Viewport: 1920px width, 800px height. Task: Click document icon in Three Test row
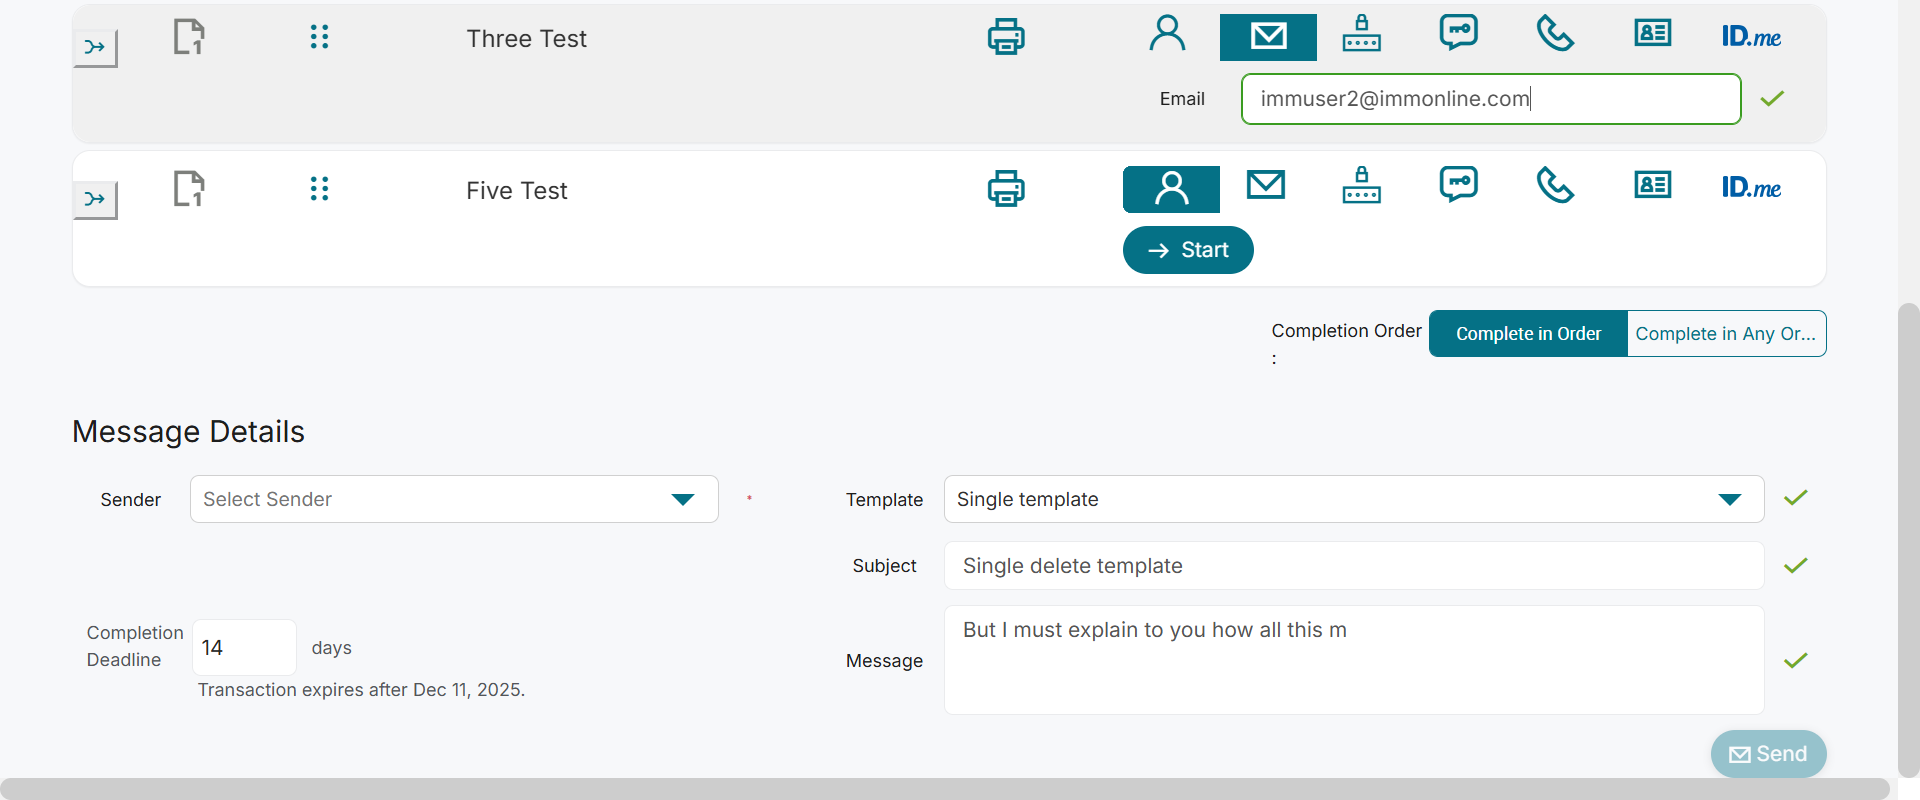pyautogui.click(x=189, y=38)
